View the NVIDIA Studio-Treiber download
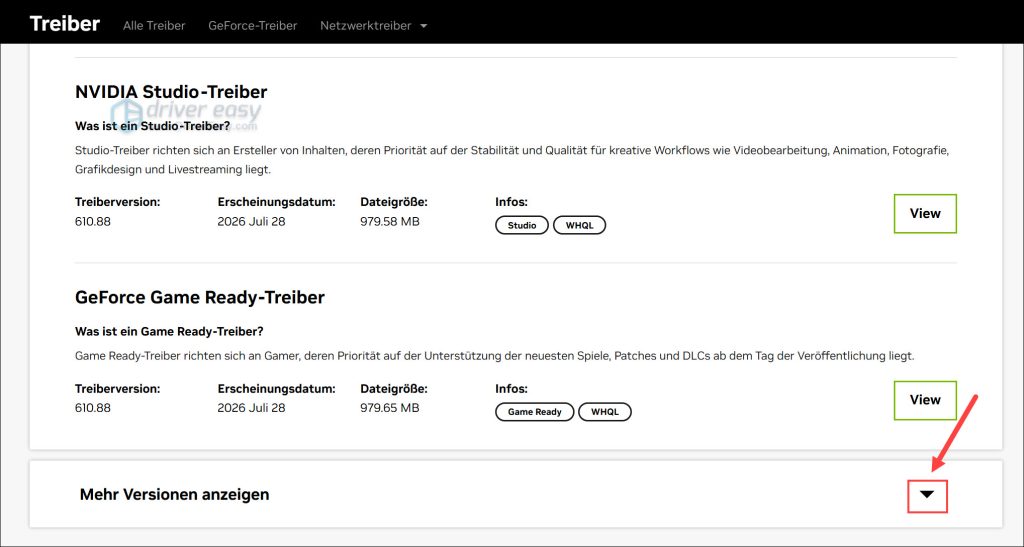This screenshot has width=1024, height=547. point(925,213)
